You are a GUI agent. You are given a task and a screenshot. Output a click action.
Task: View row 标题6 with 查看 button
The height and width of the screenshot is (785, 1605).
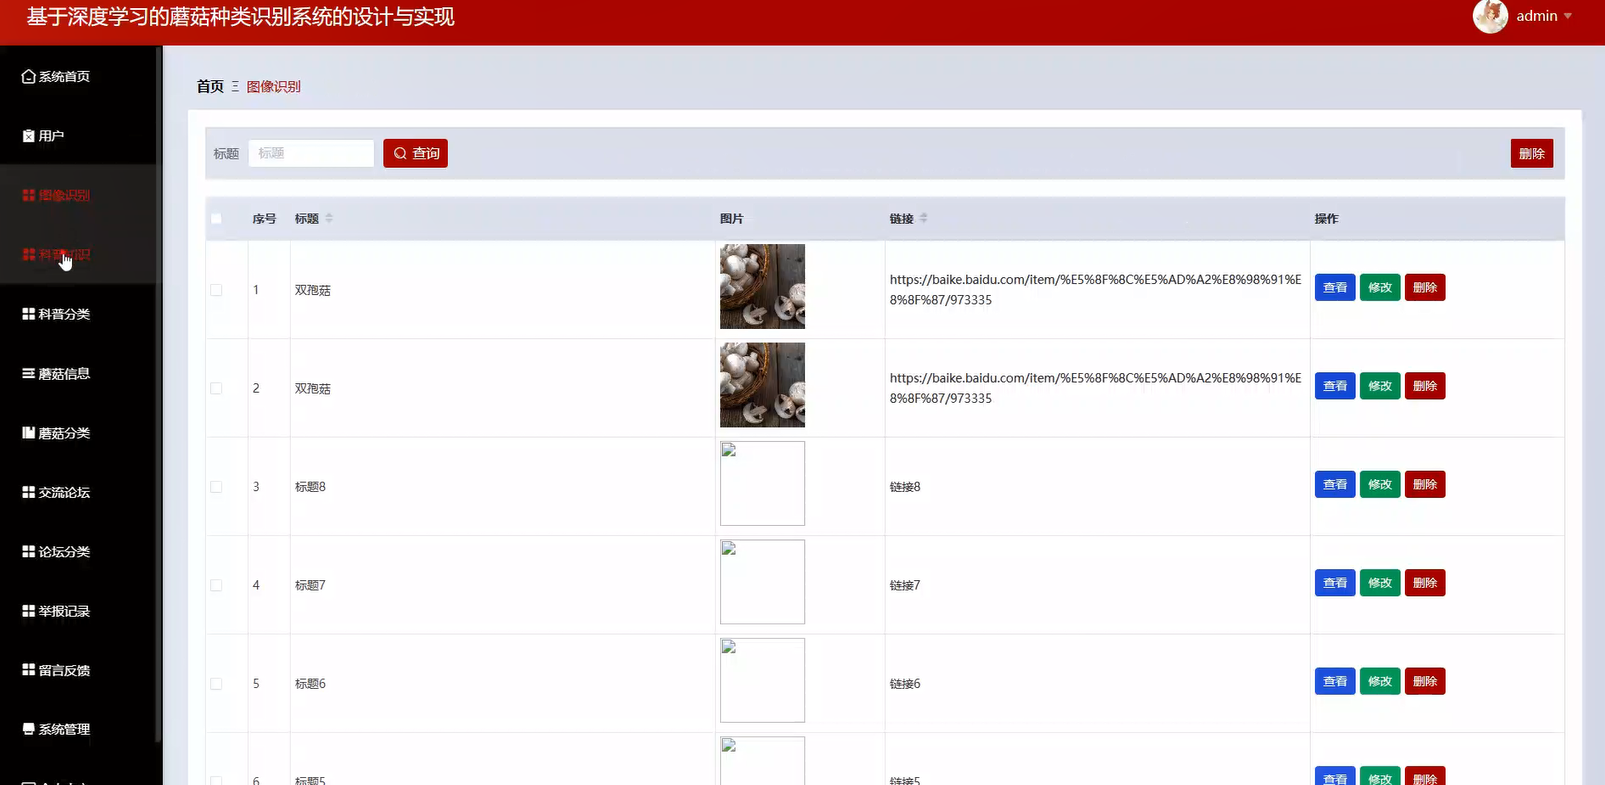(x=1335, y=681)
